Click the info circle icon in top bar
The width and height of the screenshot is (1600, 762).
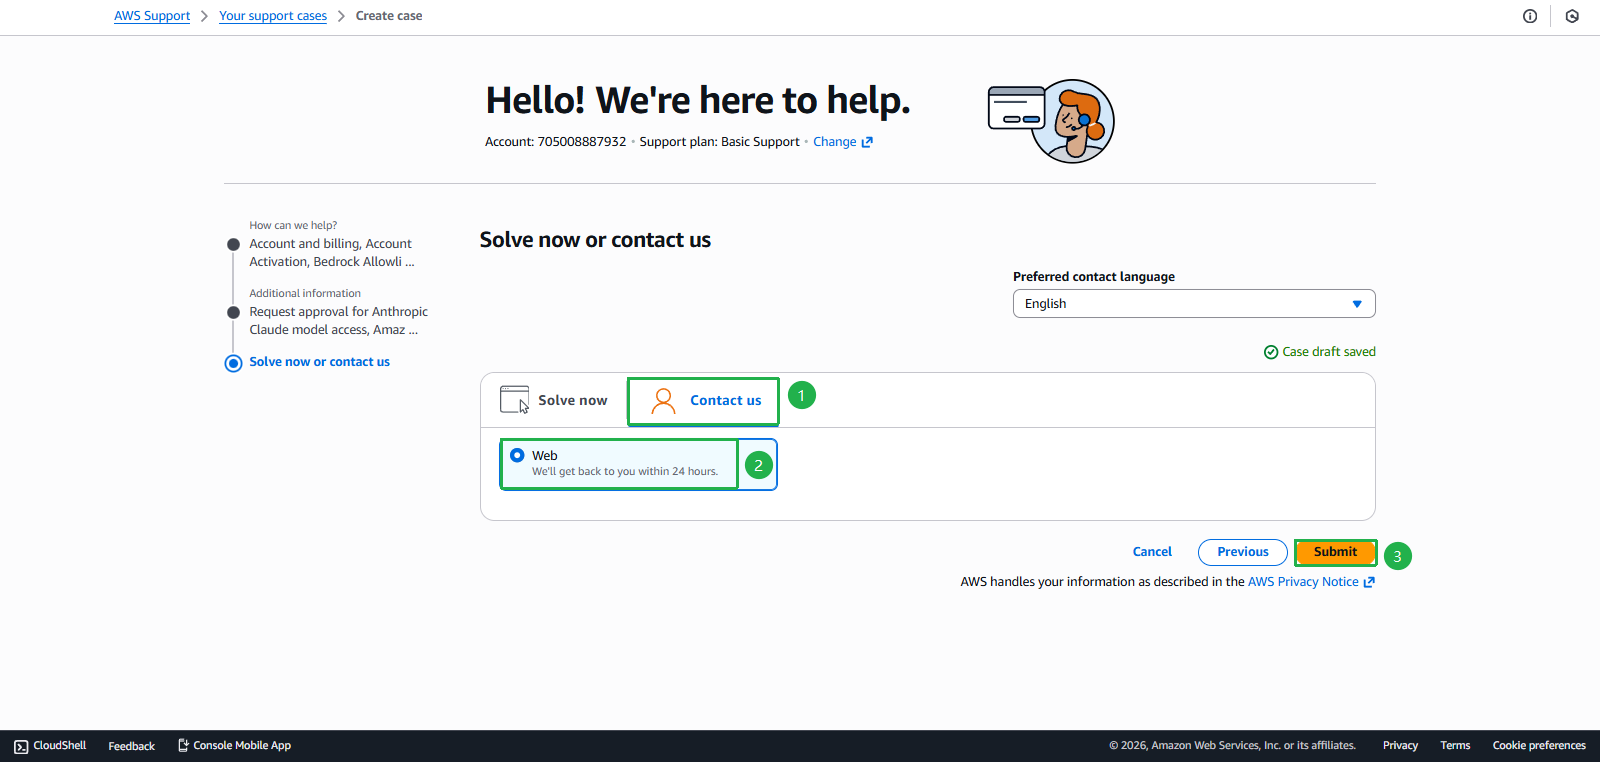tap(1529, 16)
